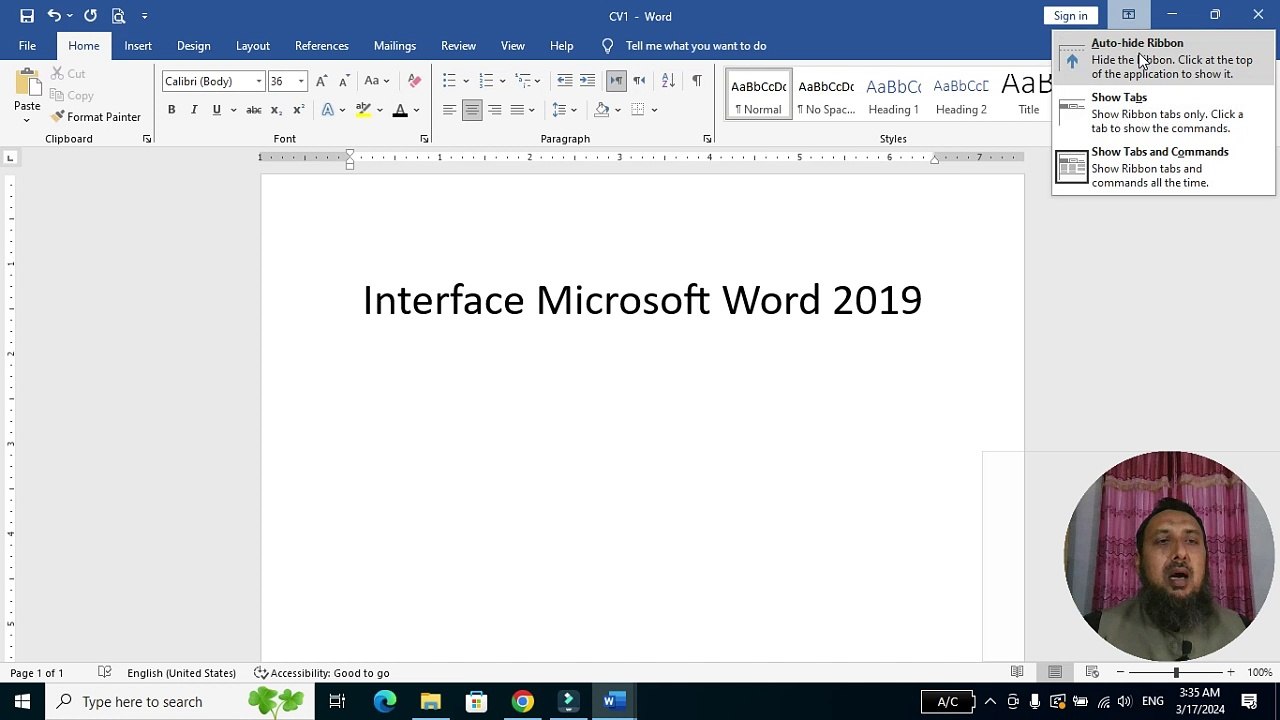Screen dimensions: 1280x720
Task: Open the font size dropdown arrow
Action: [301, 81]
